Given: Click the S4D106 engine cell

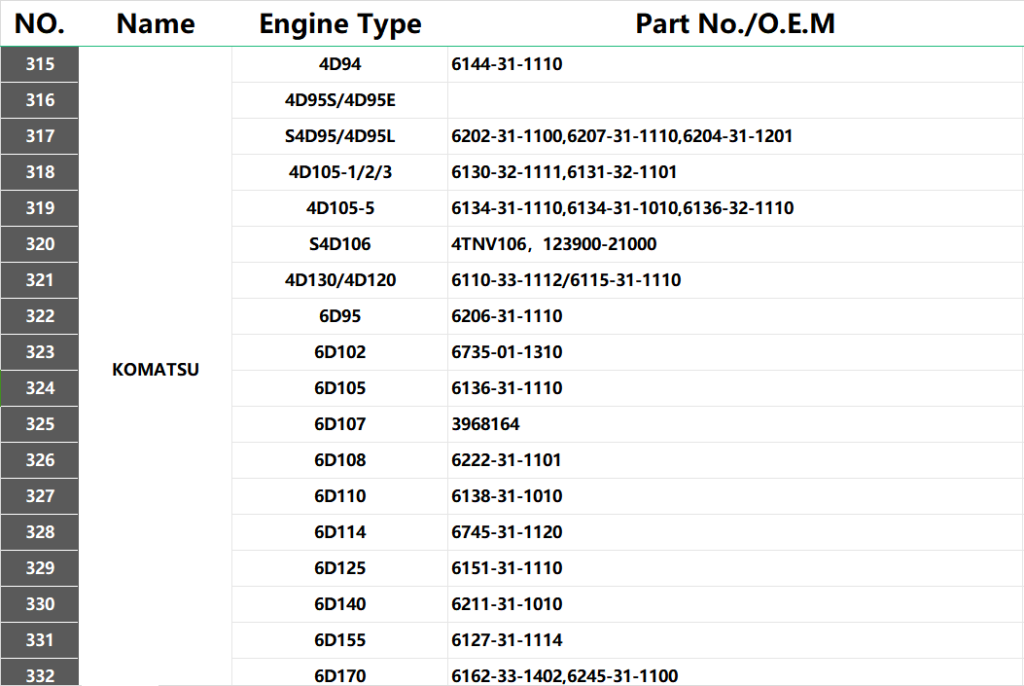Looking at the screenshot, I should point(340,244).
